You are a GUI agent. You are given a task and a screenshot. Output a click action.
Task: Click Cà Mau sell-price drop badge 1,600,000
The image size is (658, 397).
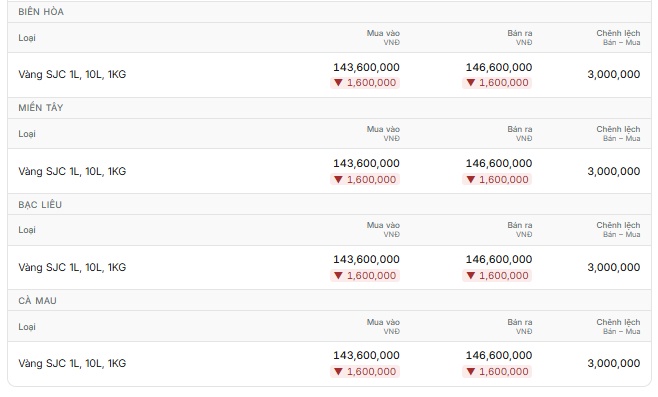(x=497, y=372)
